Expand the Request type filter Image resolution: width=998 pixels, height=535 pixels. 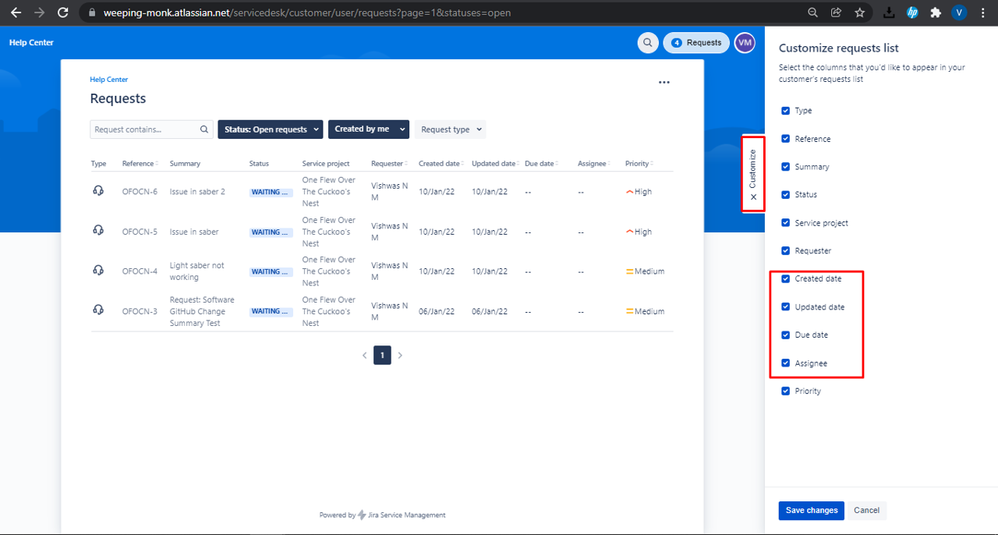tap(450, 129)
